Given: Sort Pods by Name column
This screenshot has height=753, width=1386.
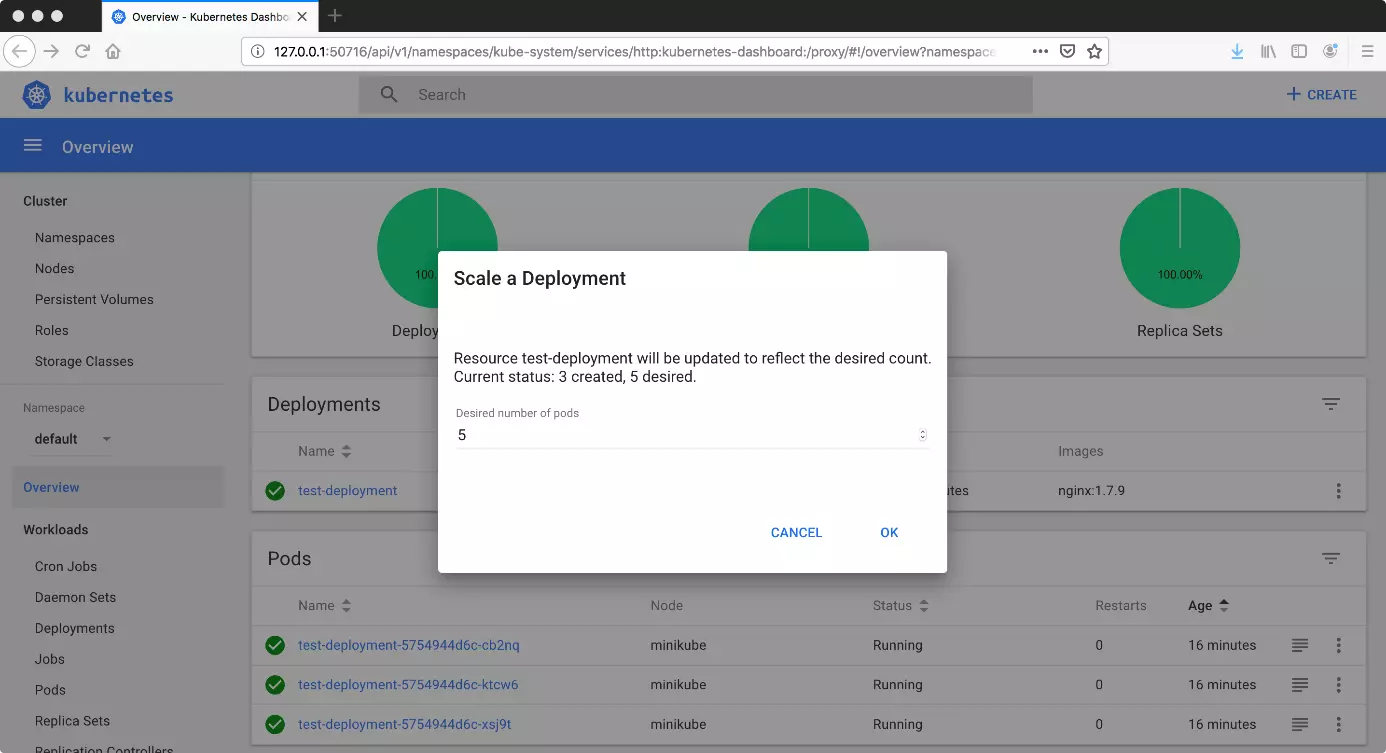Looking at the screenshot, I should pos(324,605).
